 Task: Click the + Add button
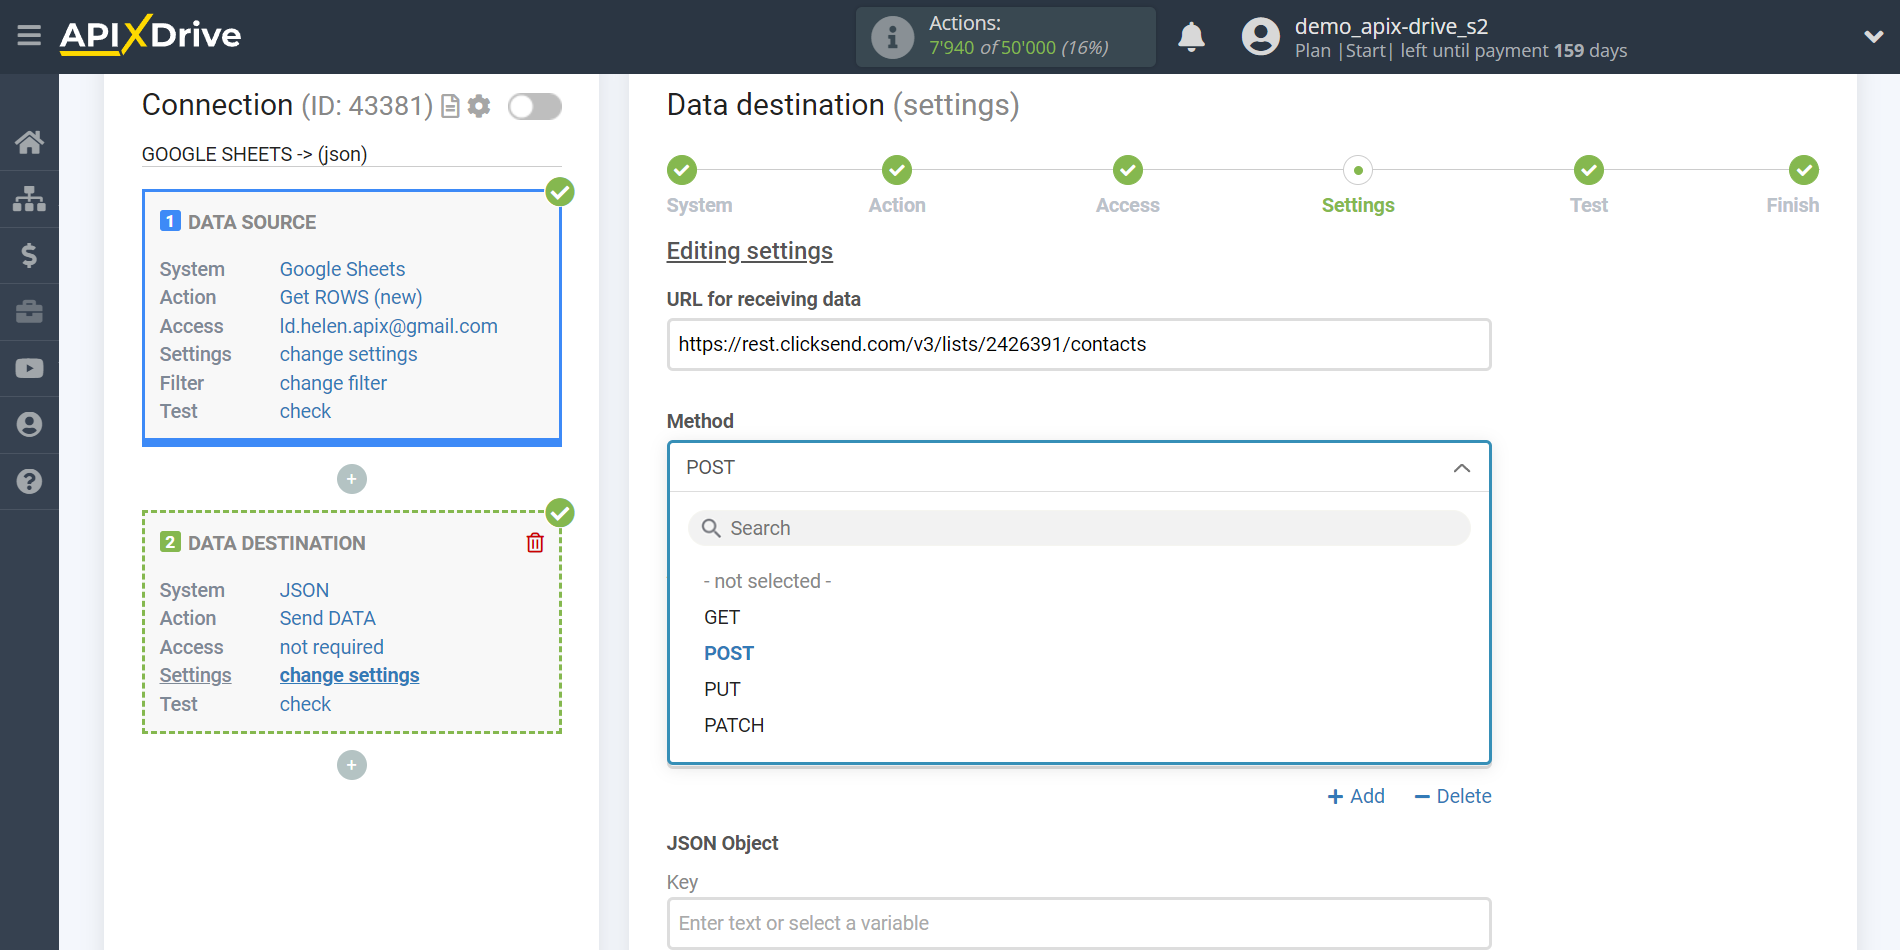1356,796
